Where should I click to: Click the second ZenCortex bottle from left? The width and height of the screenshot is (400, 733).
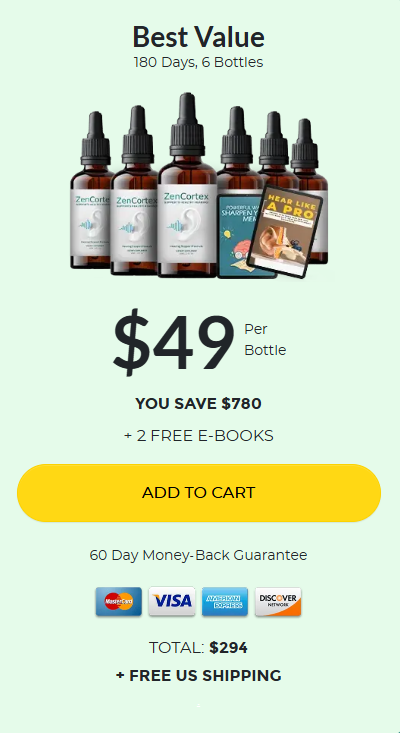point(133,191)
